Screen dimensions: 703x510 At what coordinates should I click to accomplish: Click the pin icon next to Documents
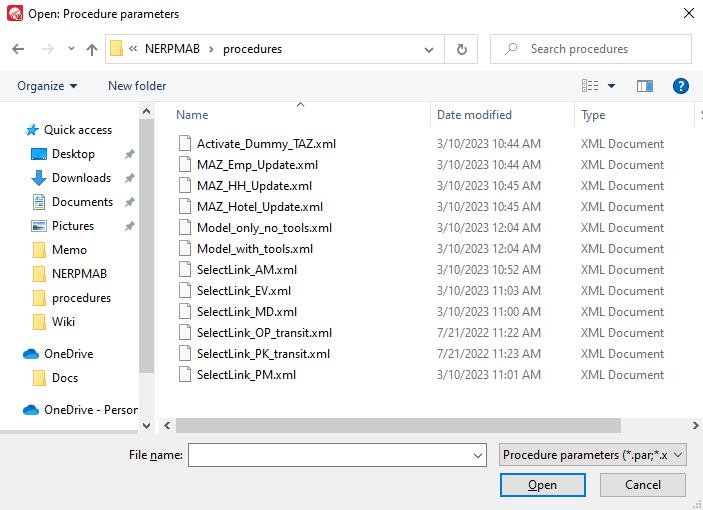pos(130,202)
